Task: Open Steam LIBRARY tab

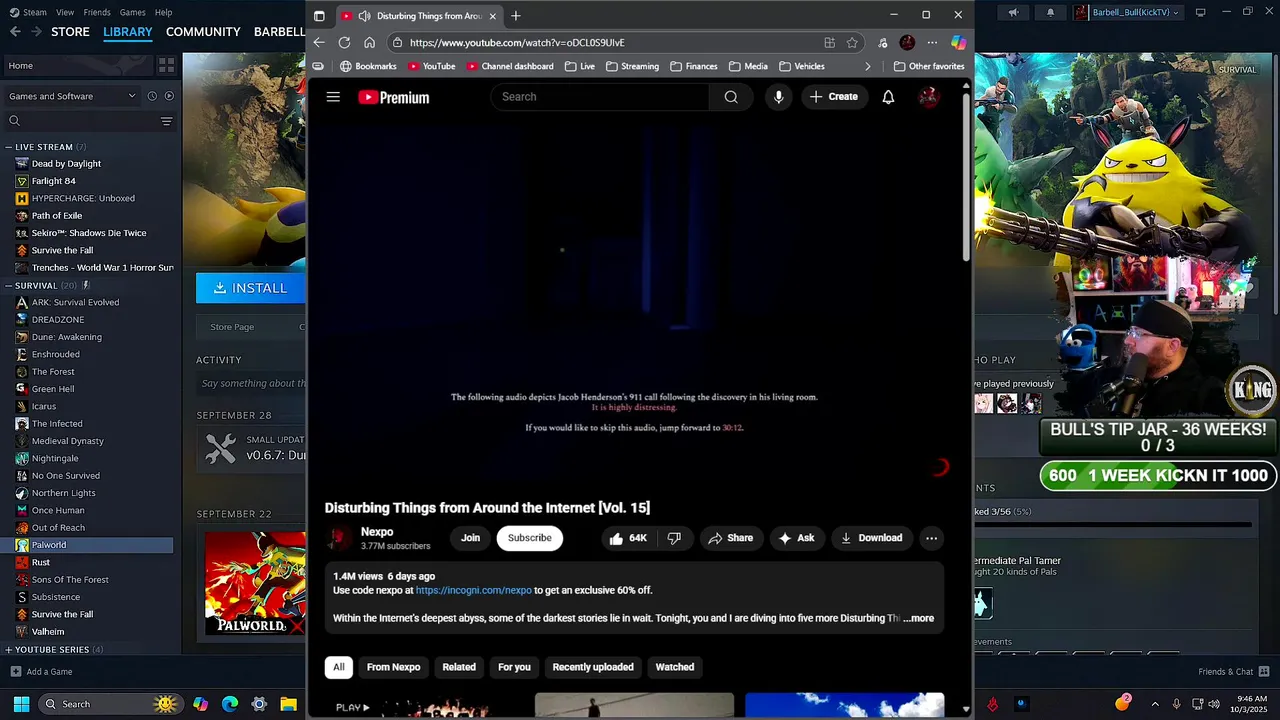Action: tap(128, 32)
